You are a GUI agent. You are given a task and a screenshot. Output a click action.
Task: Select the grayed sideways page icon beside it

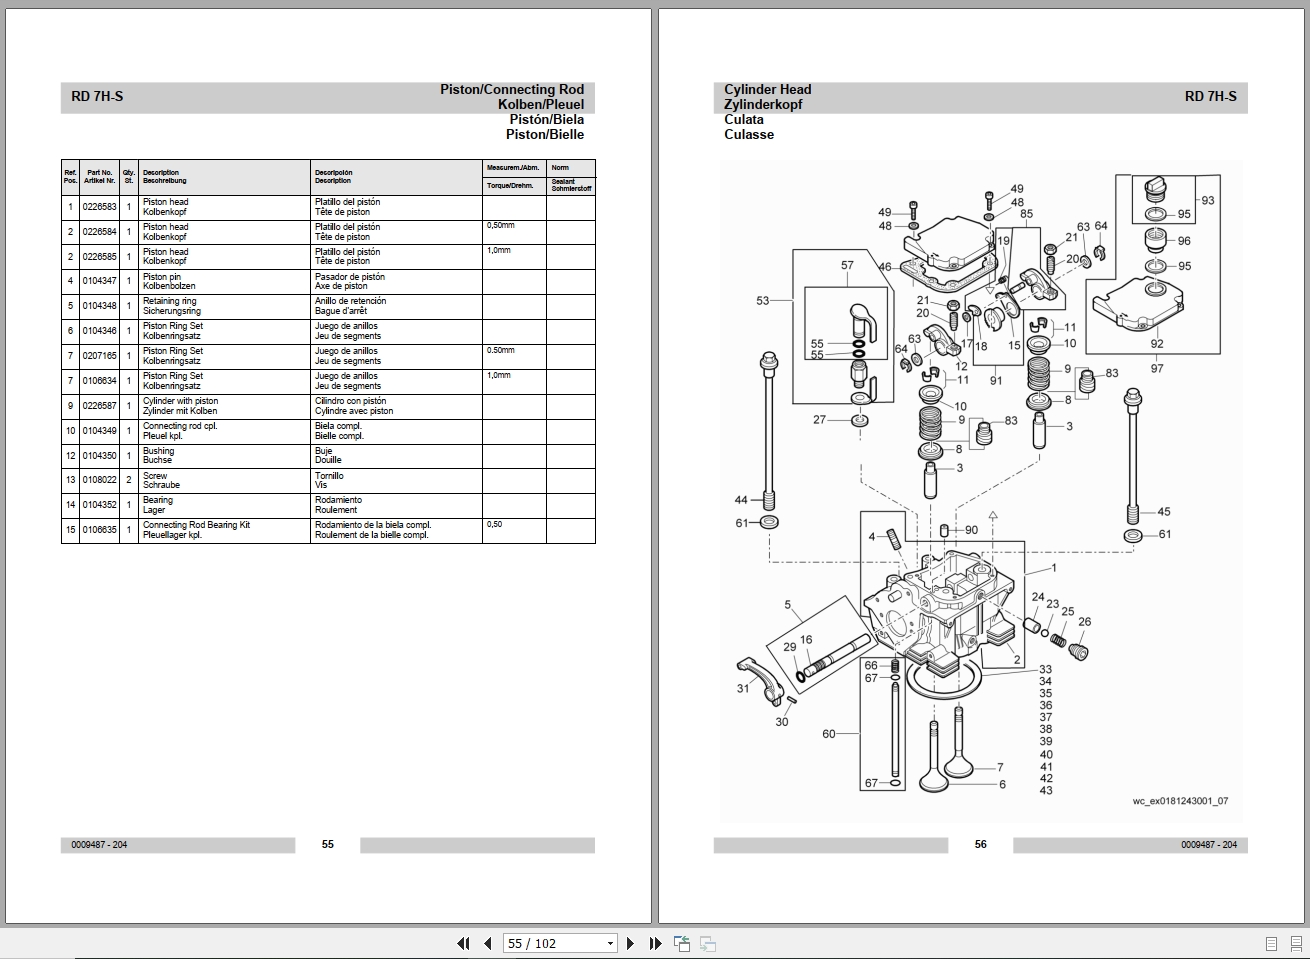pos(709,943)
